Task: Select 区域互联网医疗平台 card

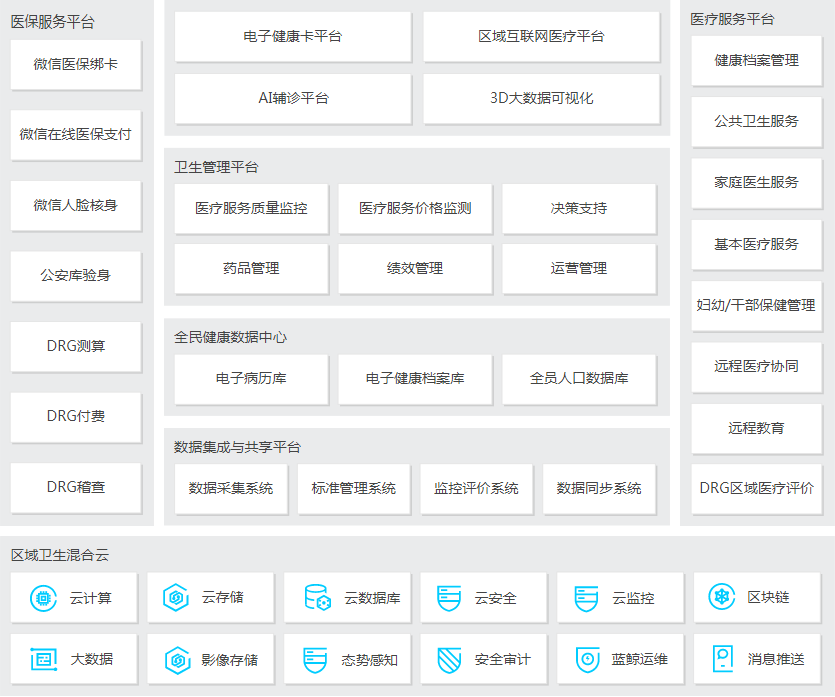Action: click(541, 37)
